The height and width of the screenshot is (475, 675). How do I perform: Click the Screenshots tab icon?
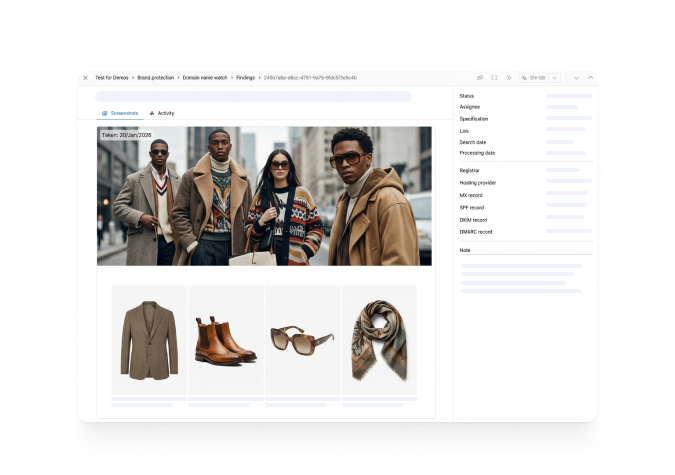pyautogui.click(x=105, y=113)
